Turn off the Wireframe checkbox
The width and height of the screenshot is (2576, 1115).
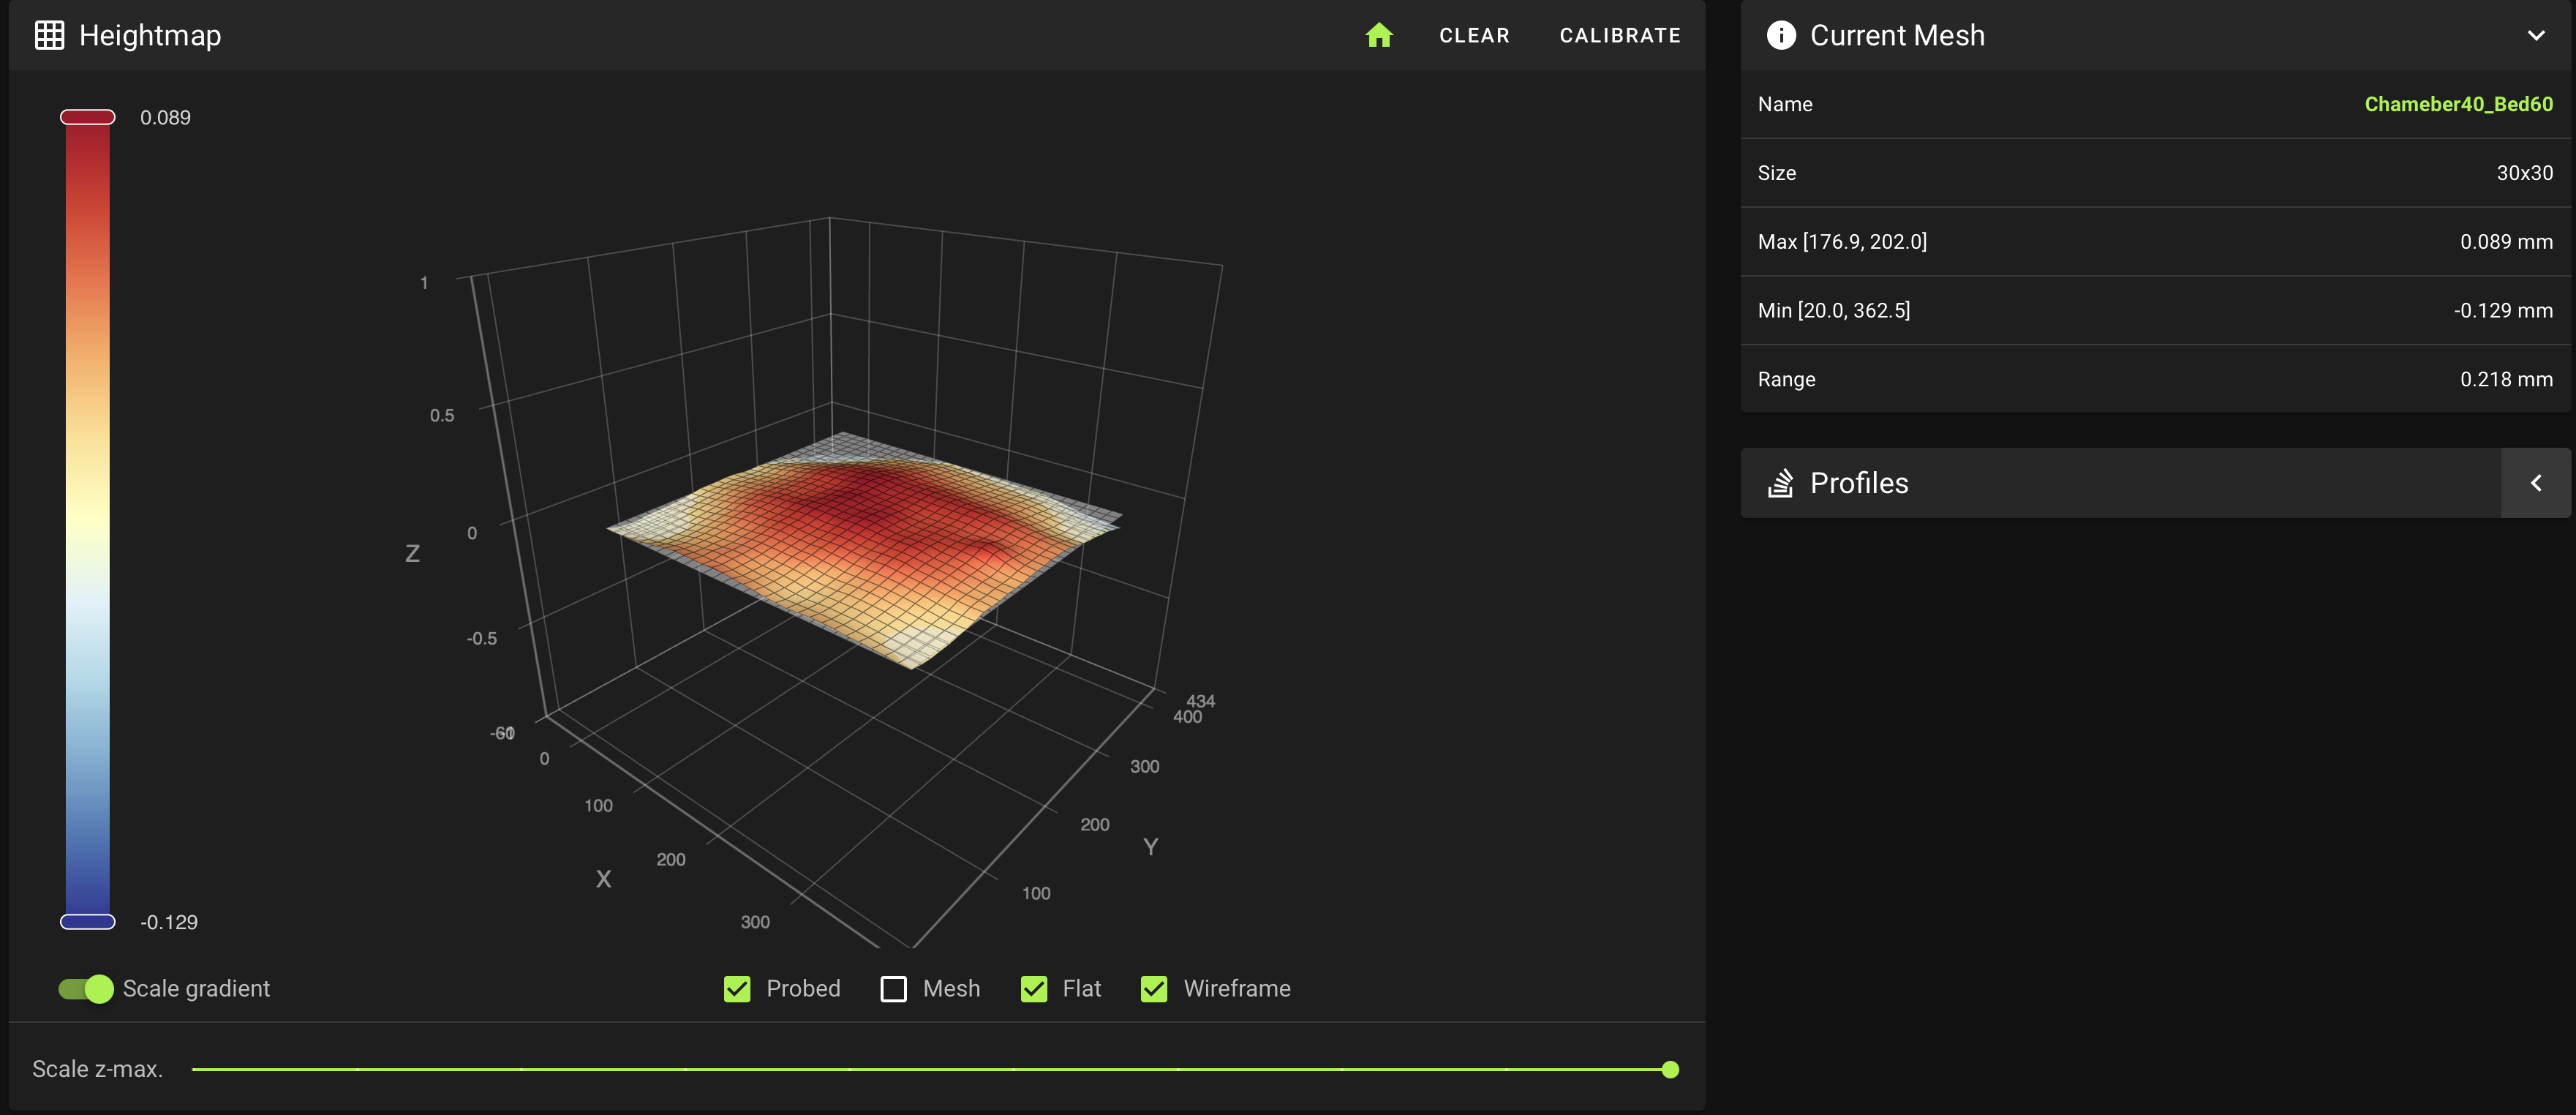coord(1154,989)
